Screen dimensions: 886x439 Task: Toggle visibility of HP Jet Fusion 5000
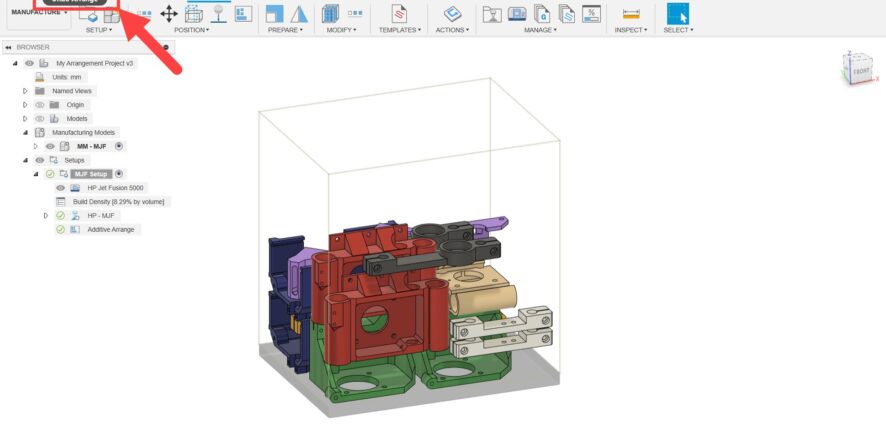(60, 188)
